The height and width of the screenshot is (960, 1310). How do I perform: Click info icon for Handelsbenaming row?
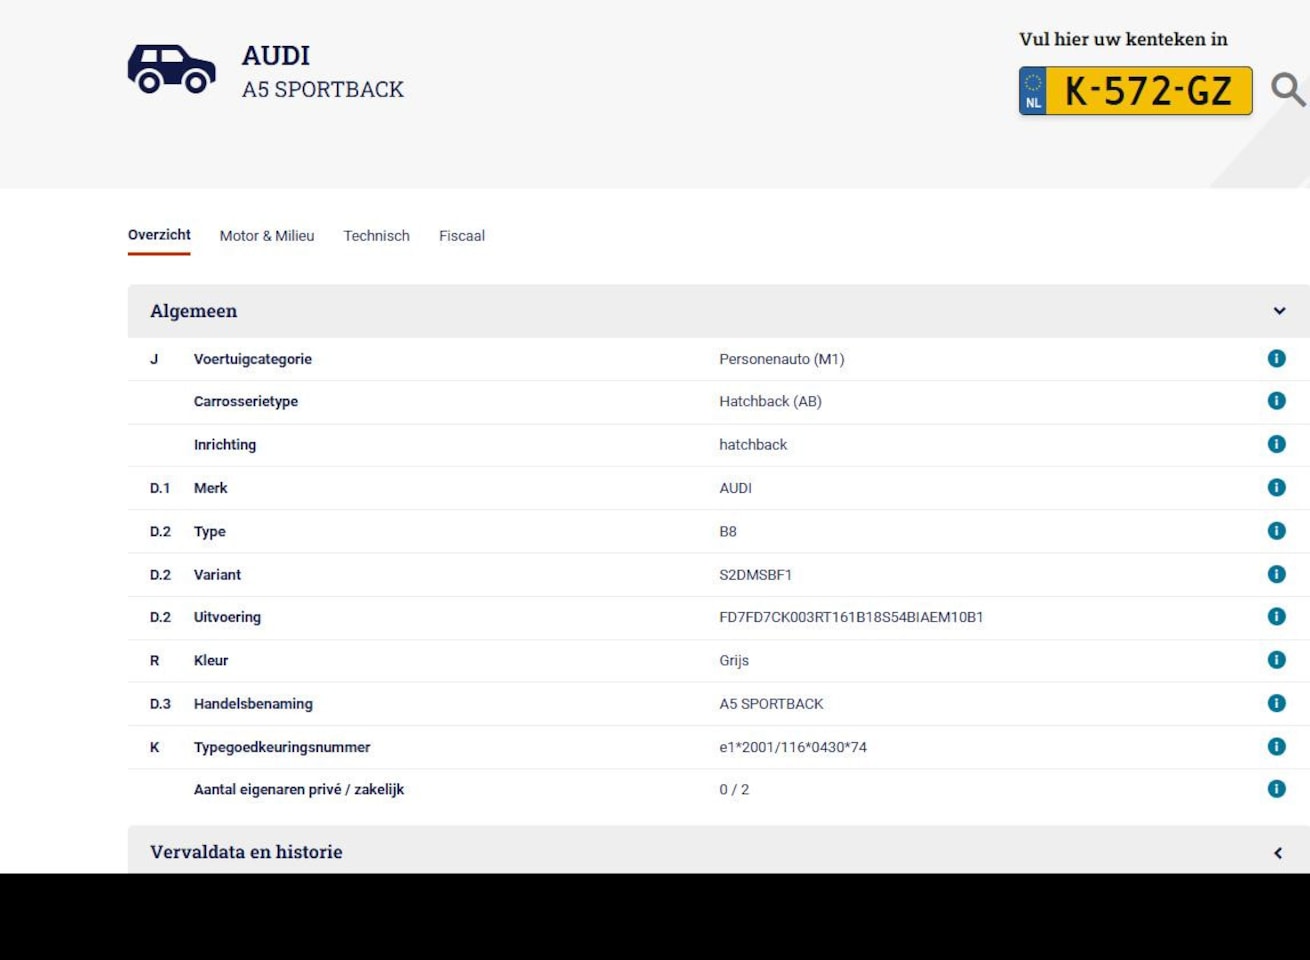(x=1276, y=703)
